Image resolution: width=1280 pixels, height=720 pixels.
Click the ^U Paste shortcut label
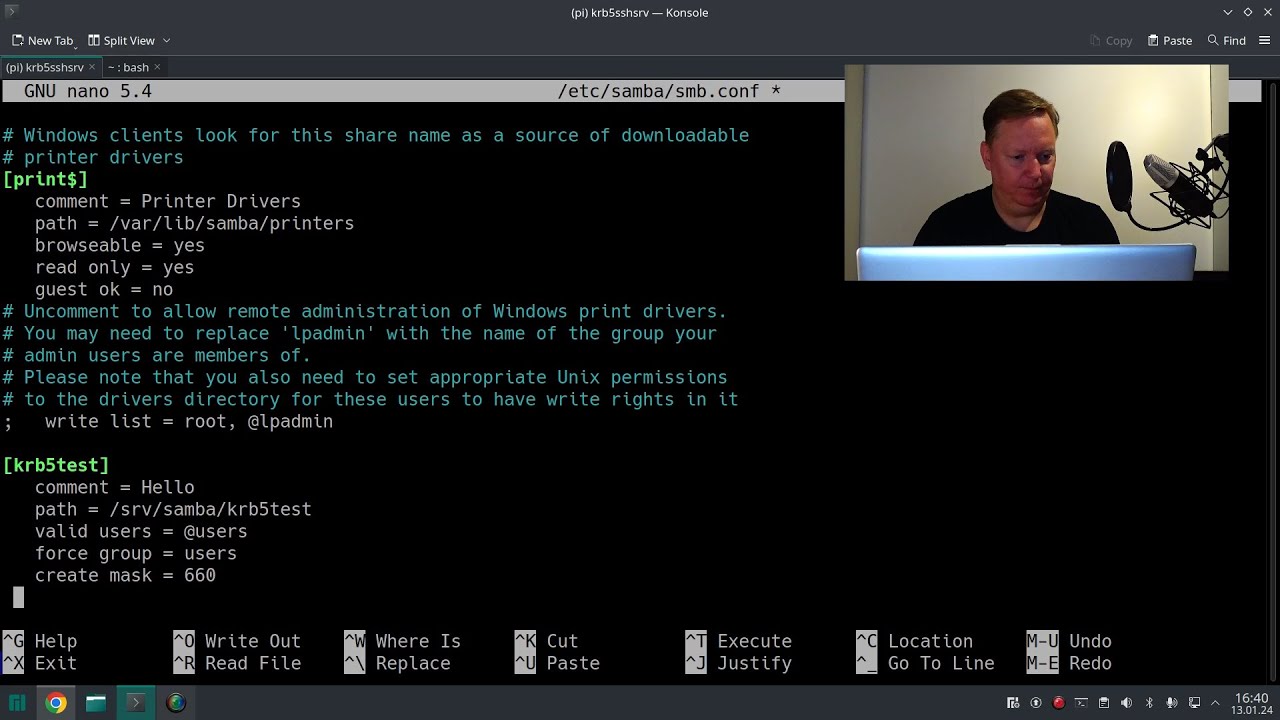[x=557, y=663]
